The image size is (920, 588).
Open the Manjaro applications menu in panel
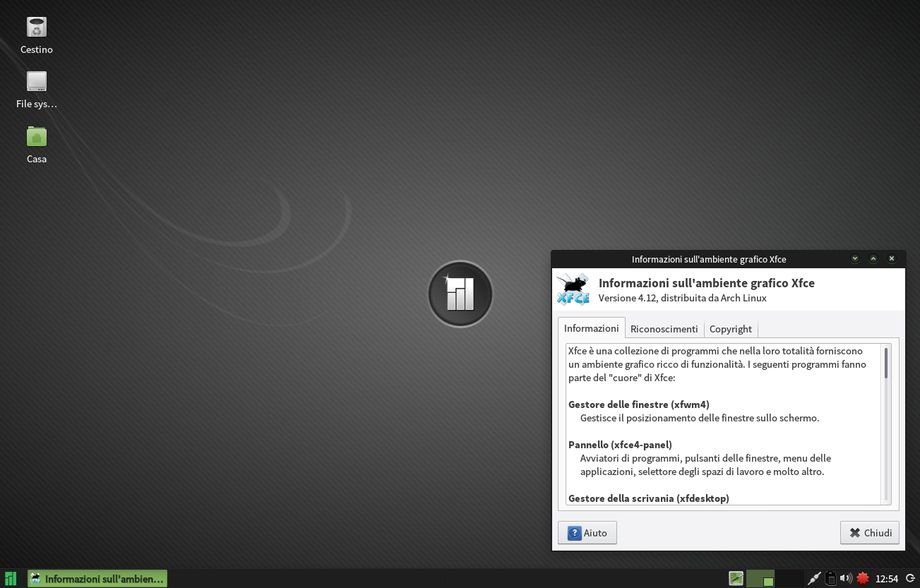10,578
